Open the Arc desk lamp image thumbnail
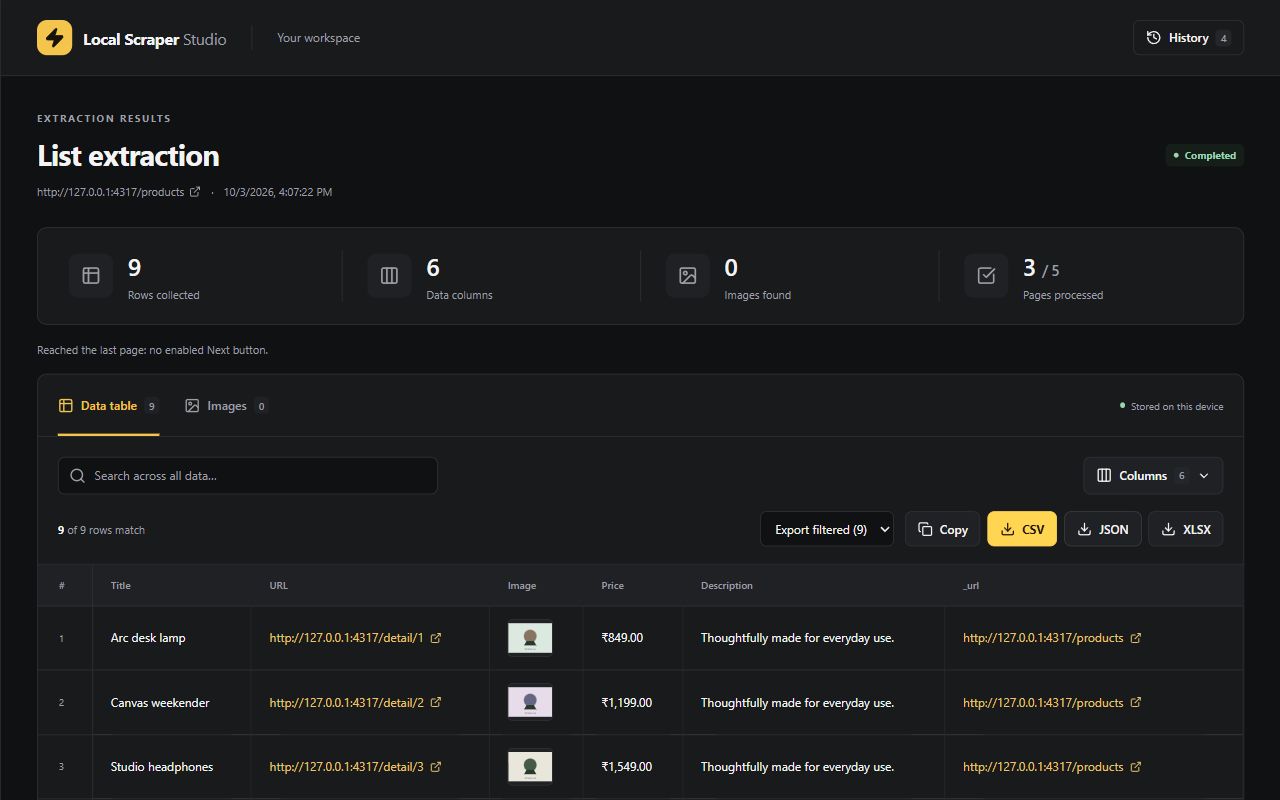 point(530,638)
